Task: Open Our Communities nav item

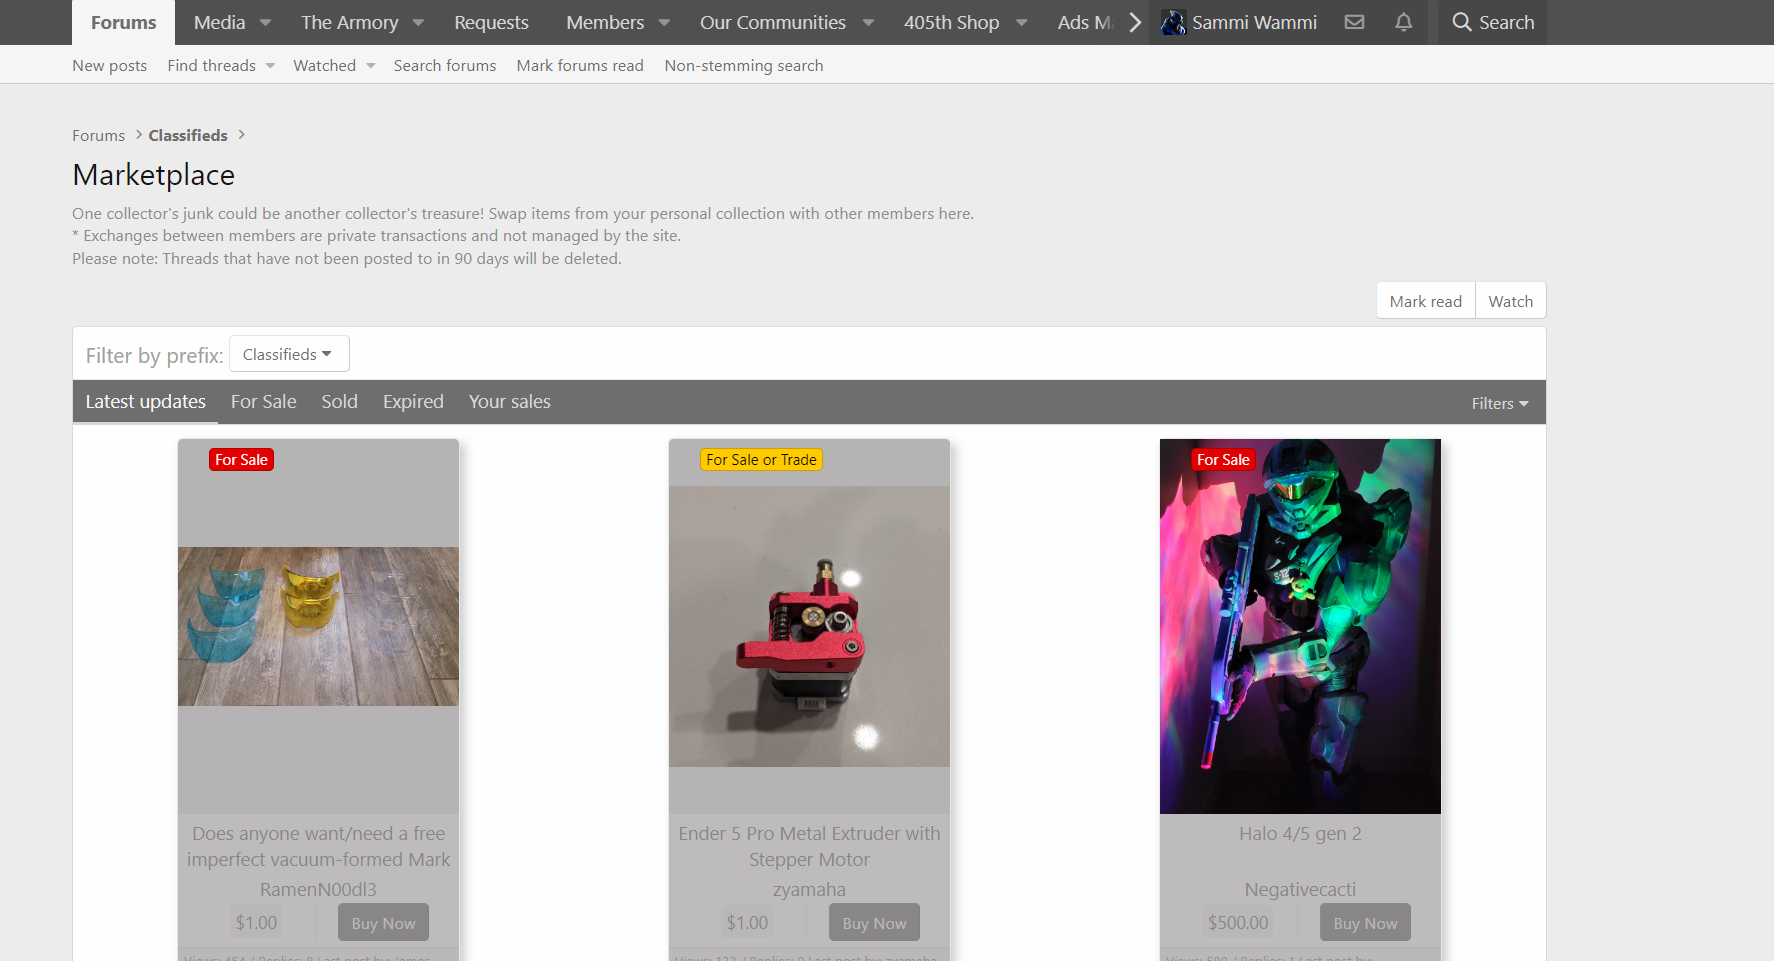Action: pyautogui.click(x=773, y=22)
